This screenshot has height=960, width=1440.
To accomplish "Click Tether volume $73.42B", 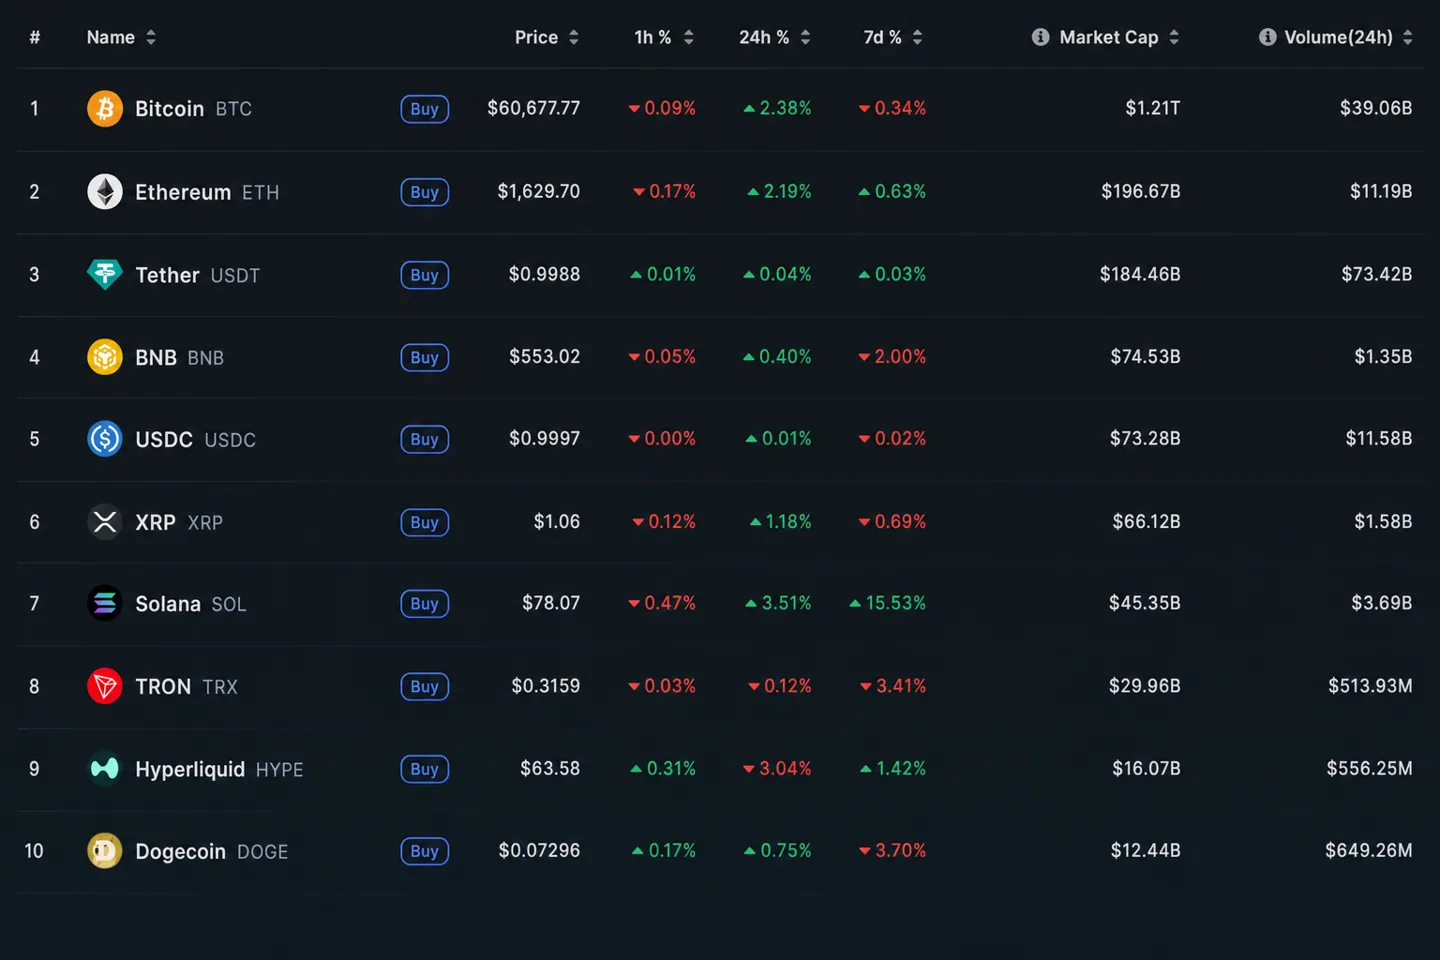I will [1376, 274].
